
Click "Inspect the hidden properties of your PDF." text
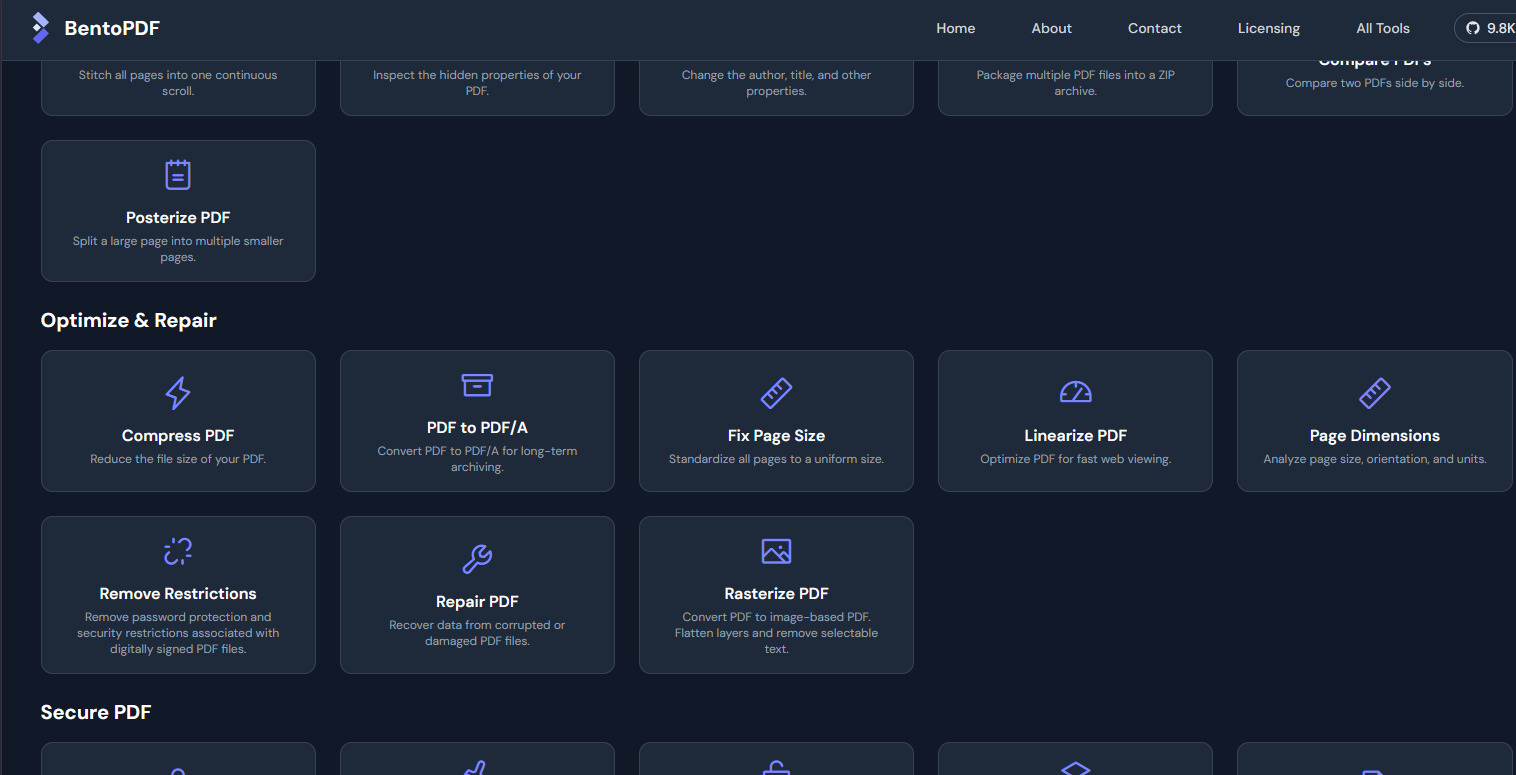477,82
